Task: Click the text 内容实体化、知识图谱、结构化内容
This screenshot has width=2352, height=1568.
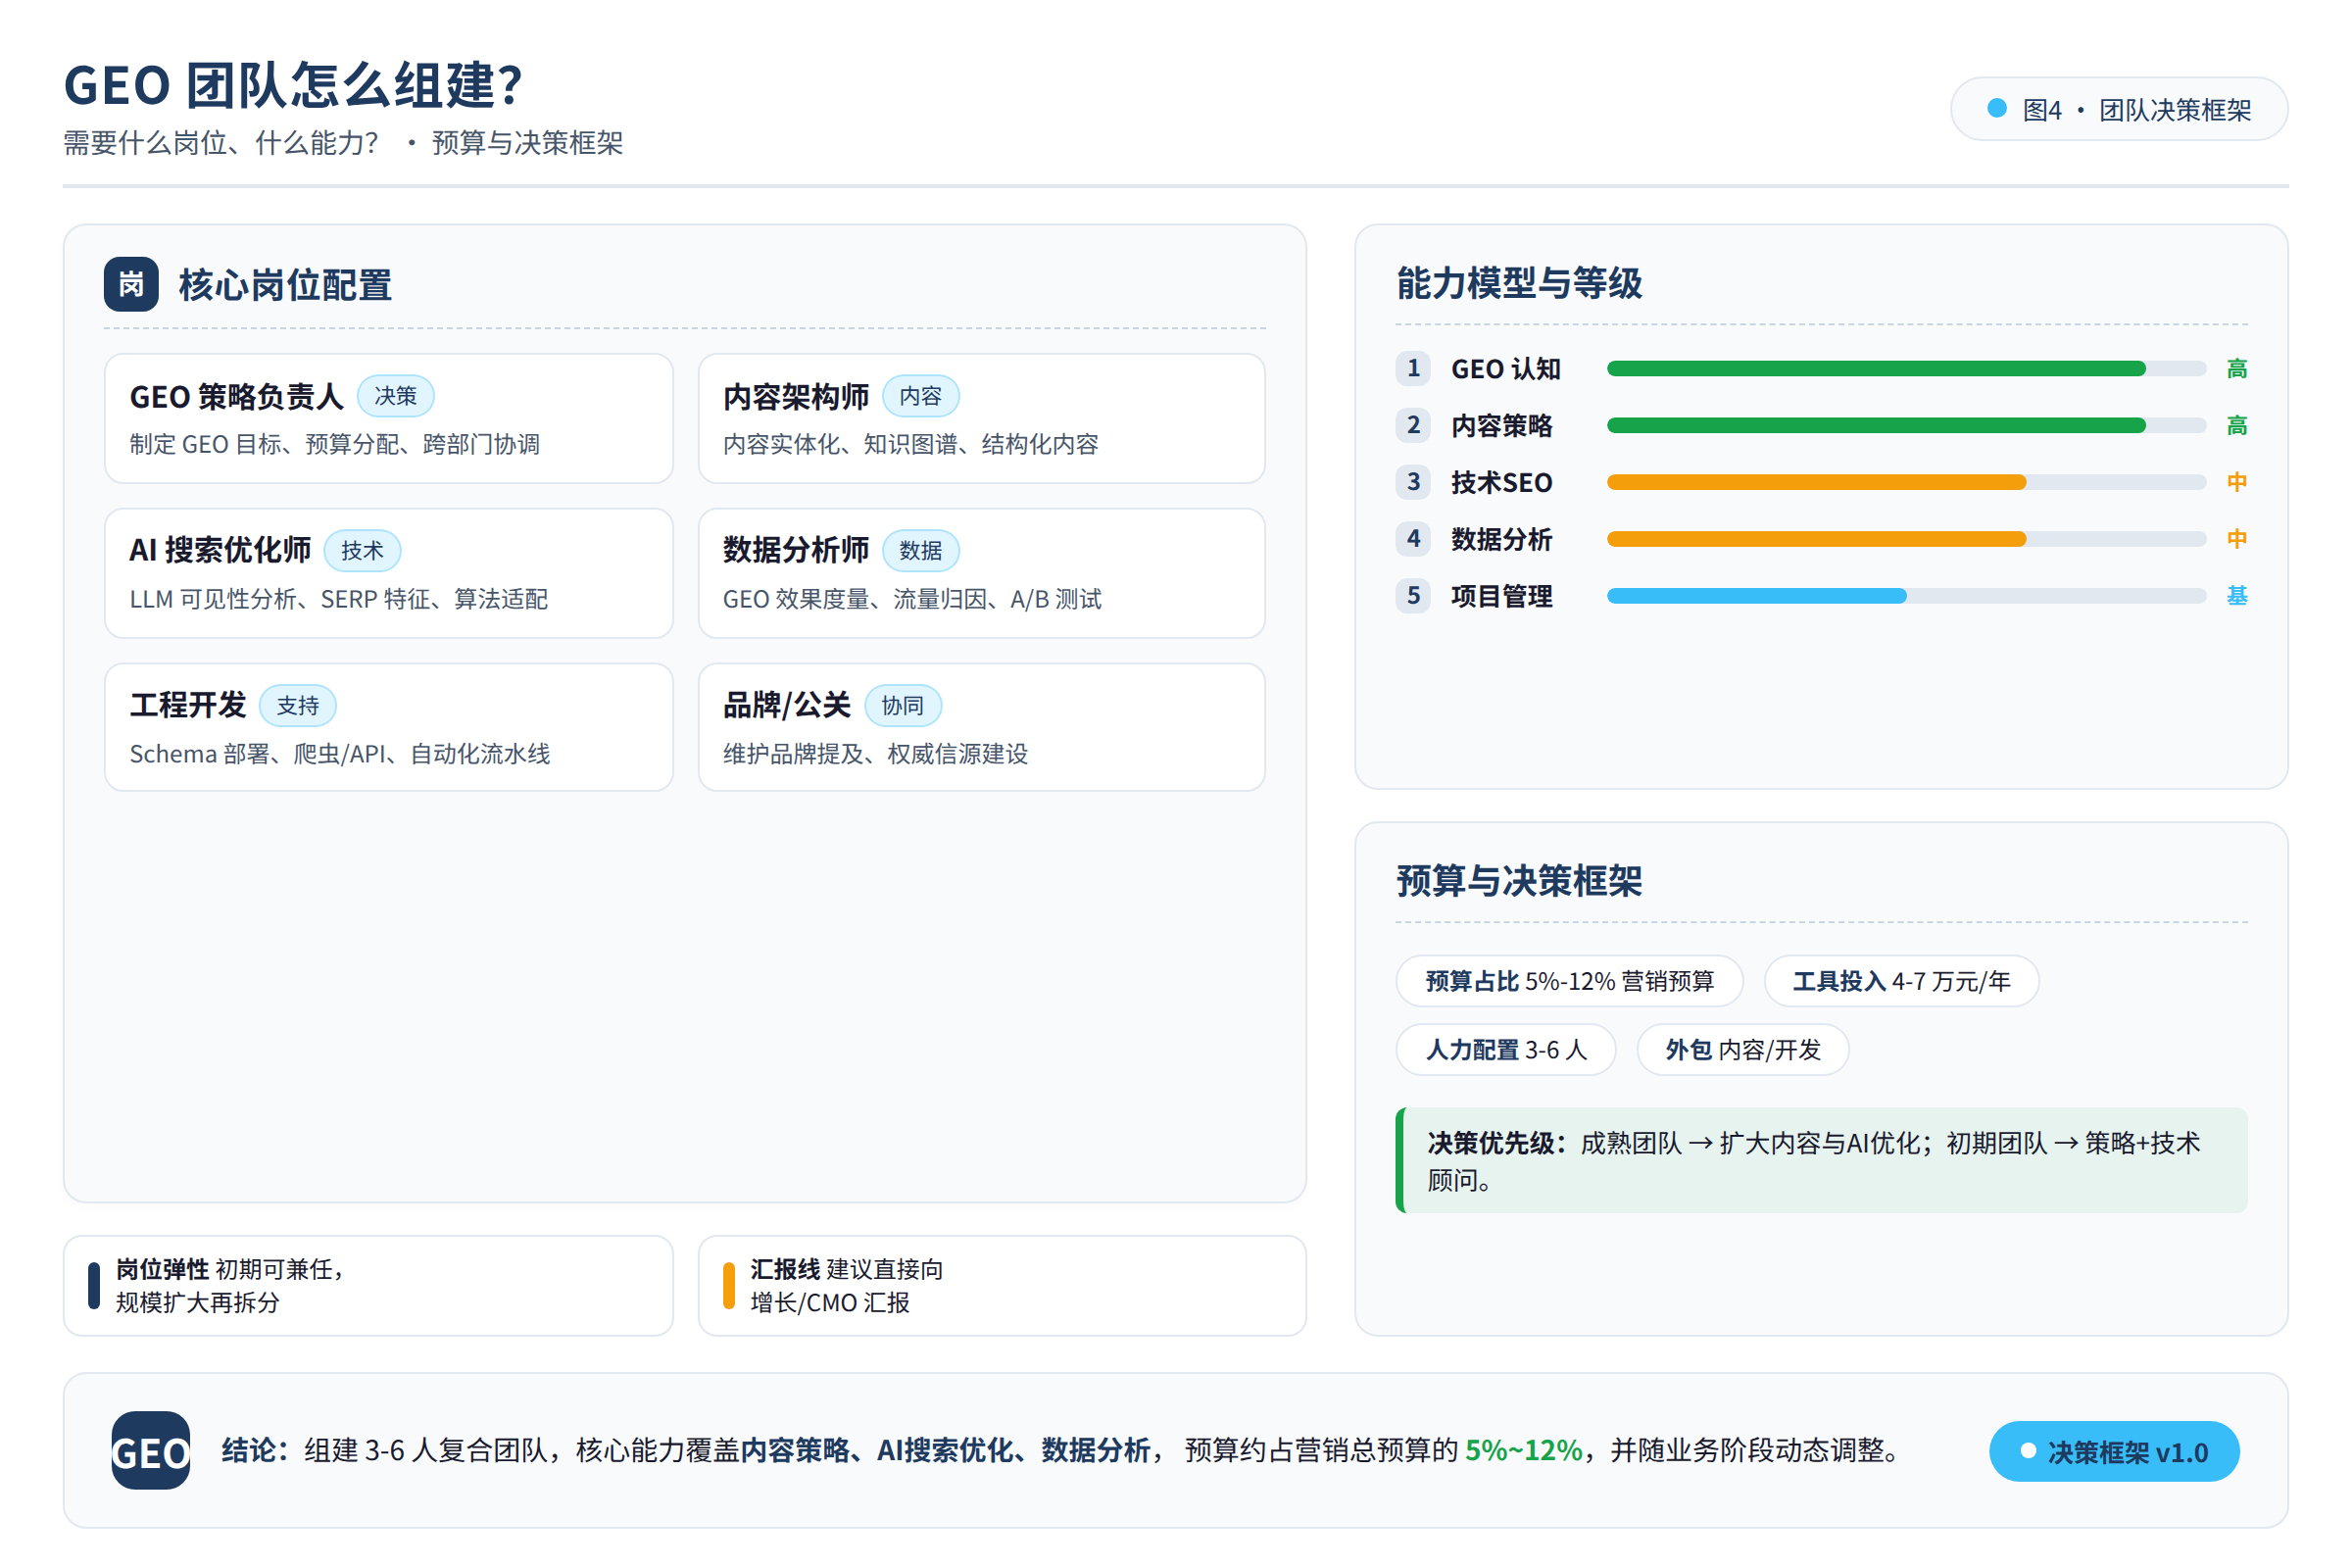Action: click(911, 444)
